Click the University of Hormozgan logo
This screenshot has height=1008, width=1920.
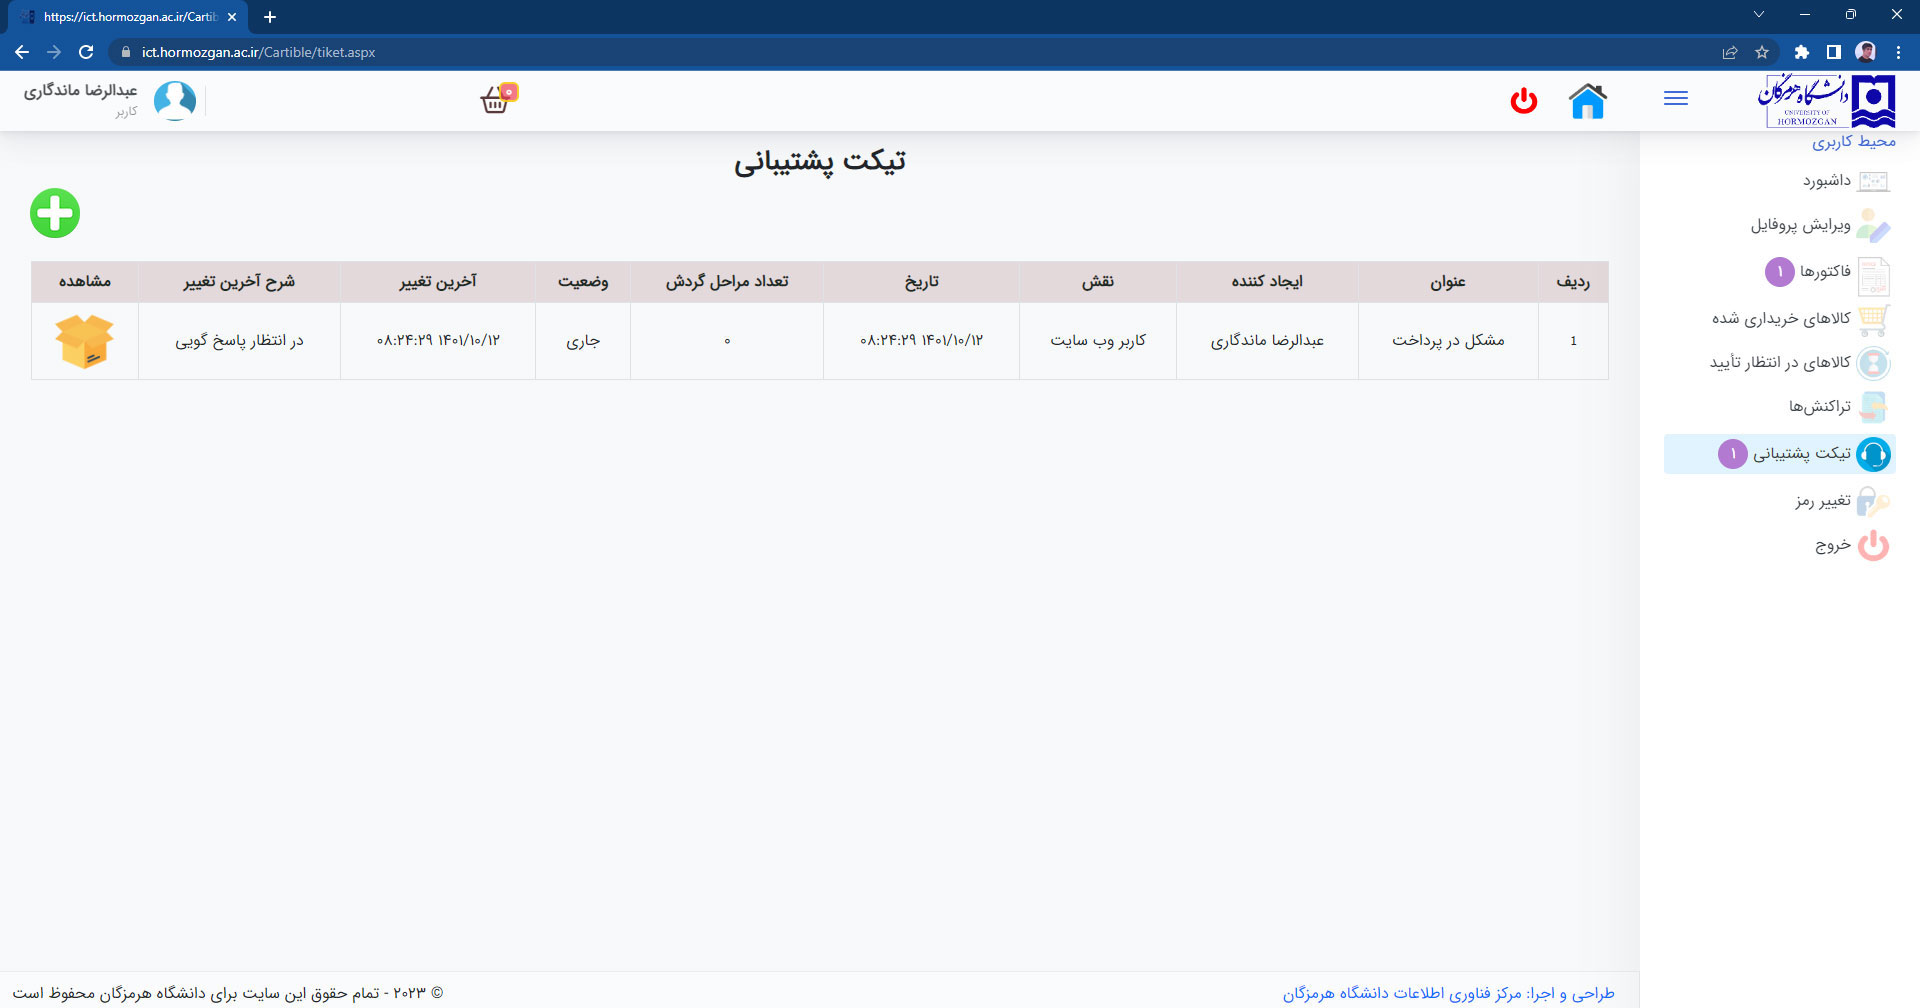tap(1826, 101)
